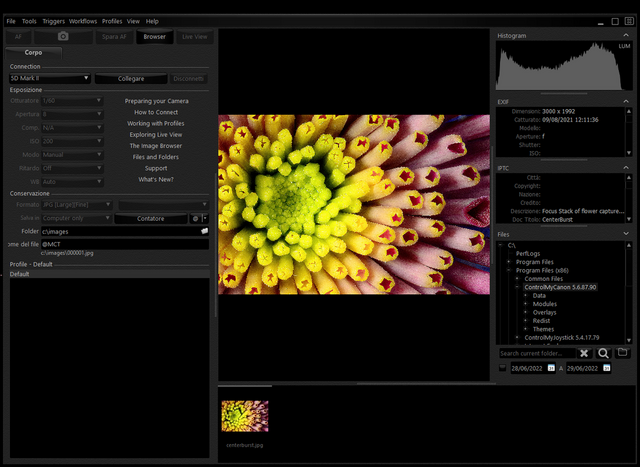The image size is (640, 467).
Task: Open Exploring Live View link
Action: 156,135
